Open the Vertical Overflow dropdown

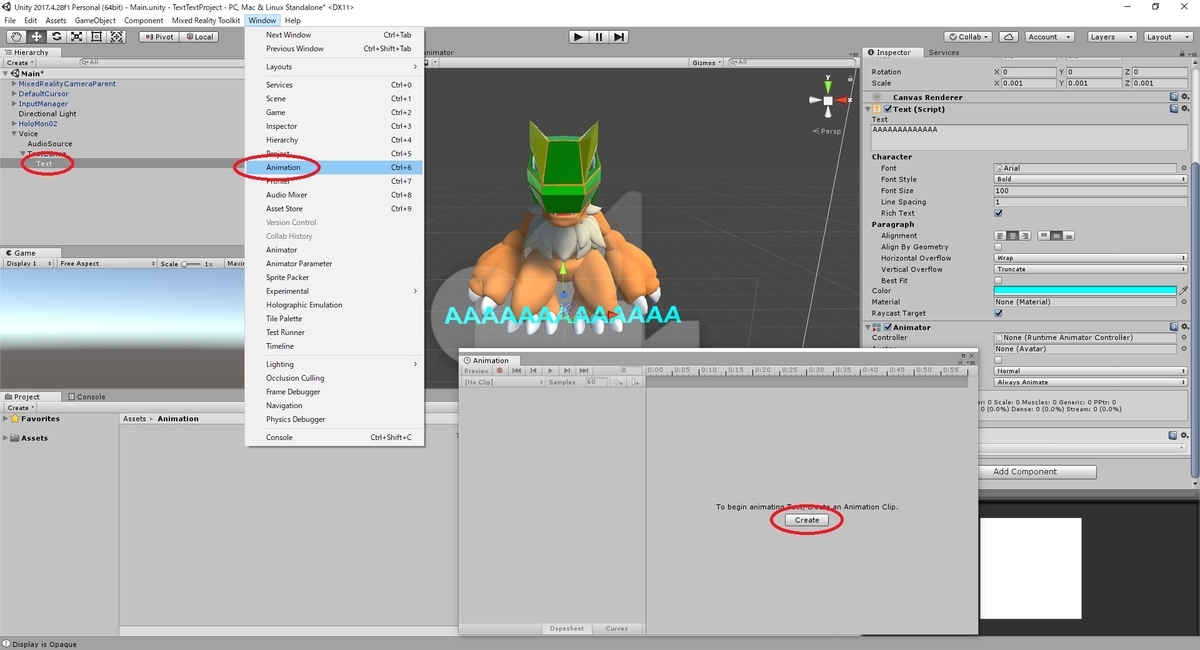(1090, 269)
